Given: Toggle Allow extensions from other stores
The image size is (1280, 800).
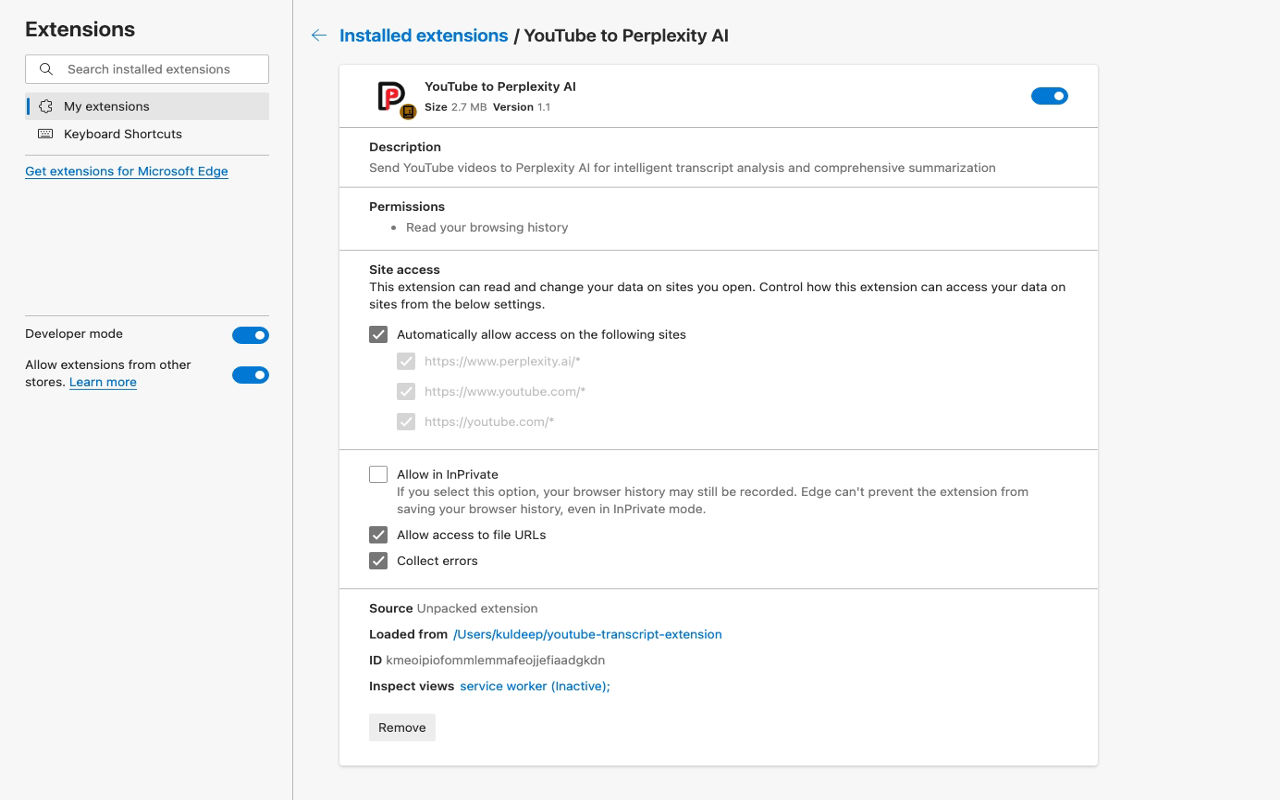Looking at the screenshot, I should 250,375.
